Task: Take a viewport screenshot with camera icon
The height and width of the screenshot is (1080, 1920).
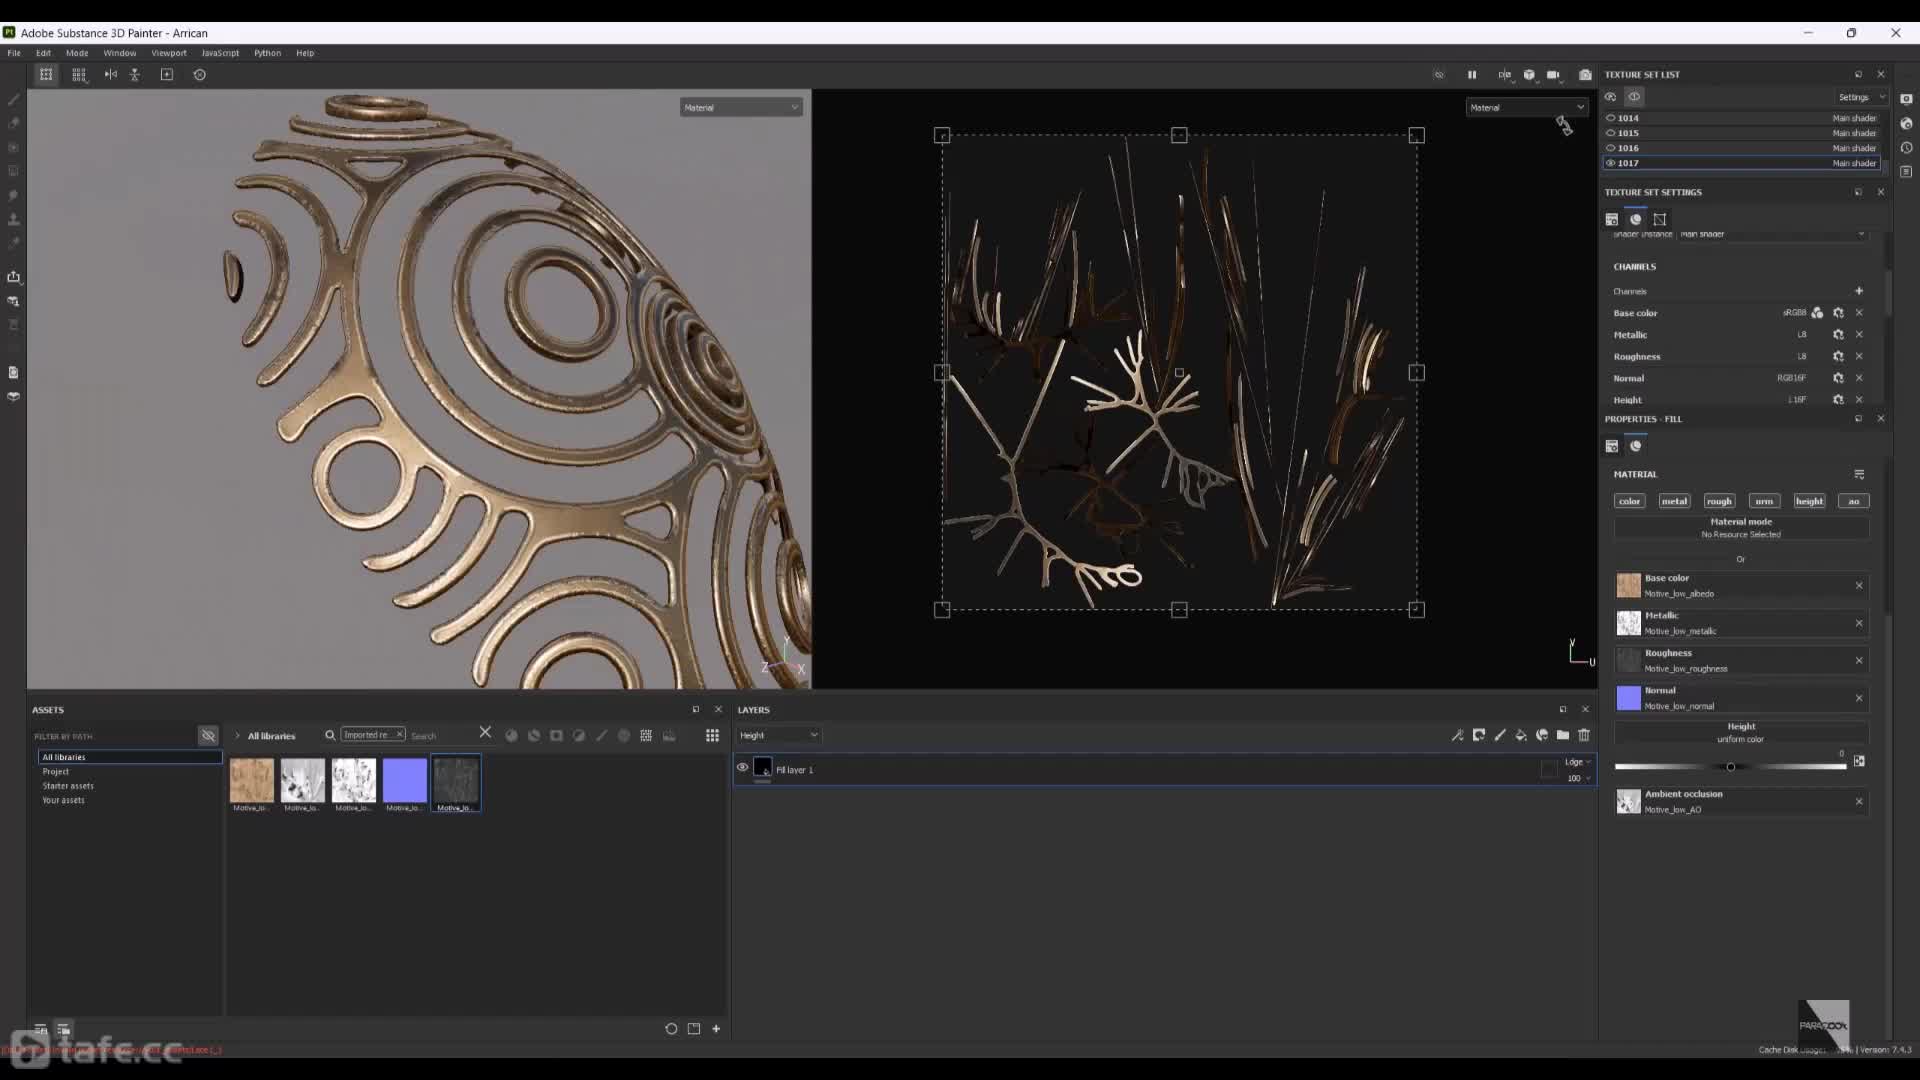Action: point(1585,74)
